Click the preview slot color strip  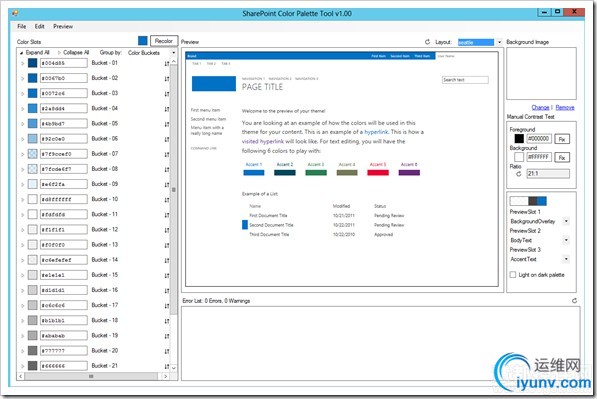pos(528,201)
